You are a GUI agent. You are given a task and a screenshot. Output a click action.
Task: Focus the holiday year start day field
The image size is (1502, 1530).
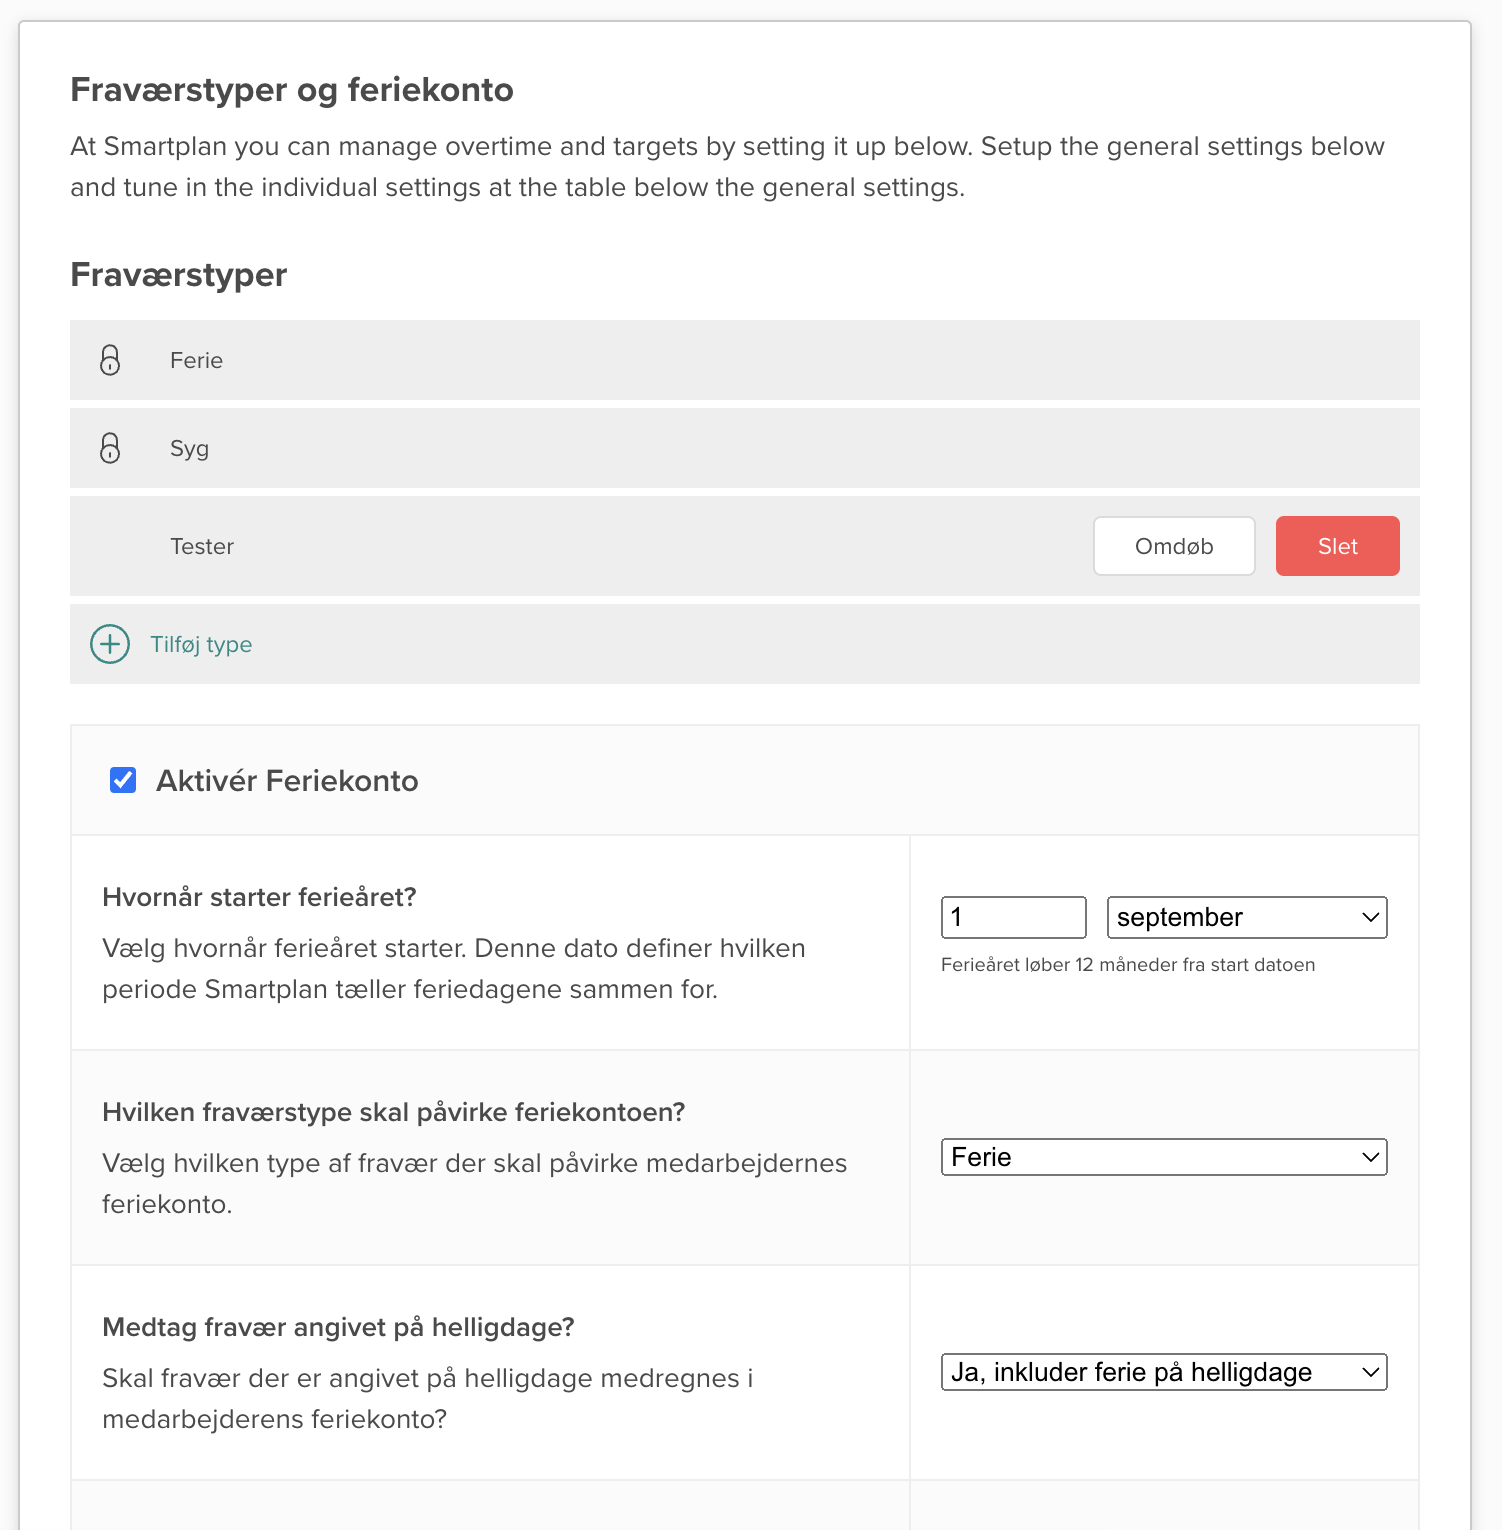click(1013, 917)
